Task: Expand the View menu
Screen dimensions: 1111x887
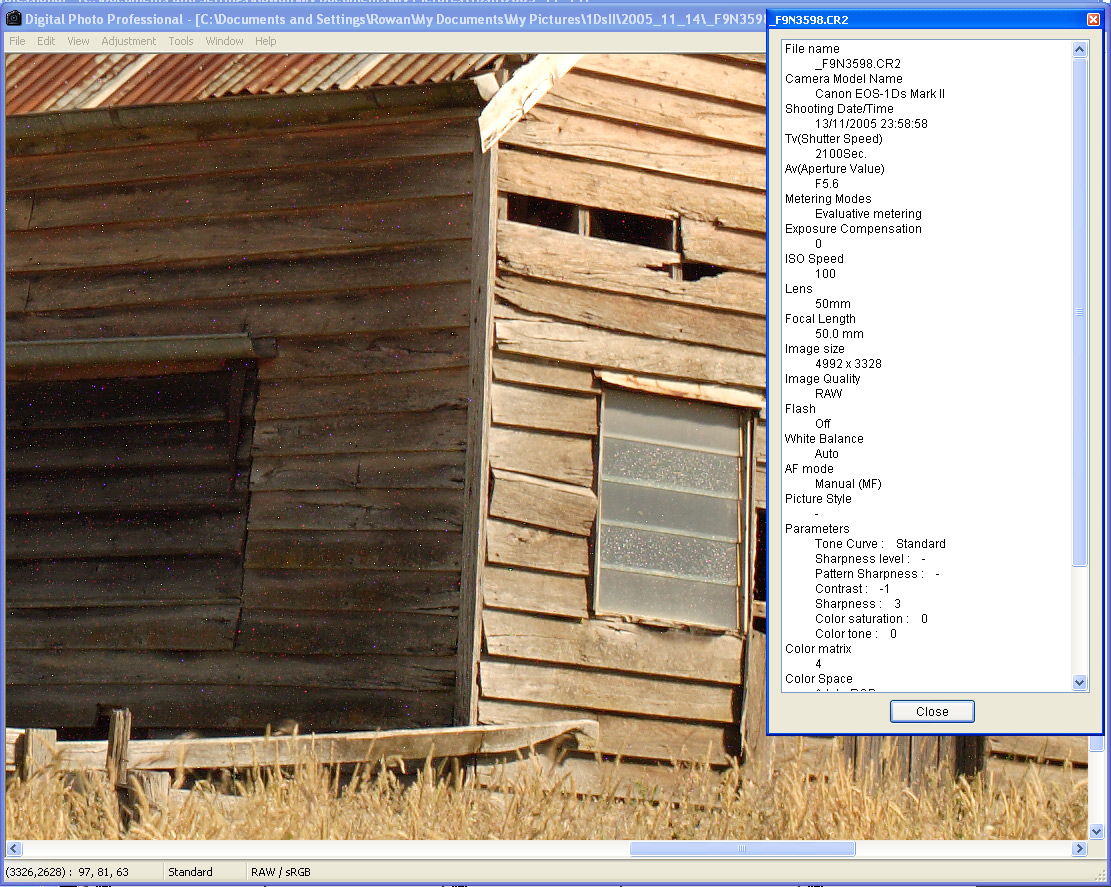Action: (x=78, y=41)
